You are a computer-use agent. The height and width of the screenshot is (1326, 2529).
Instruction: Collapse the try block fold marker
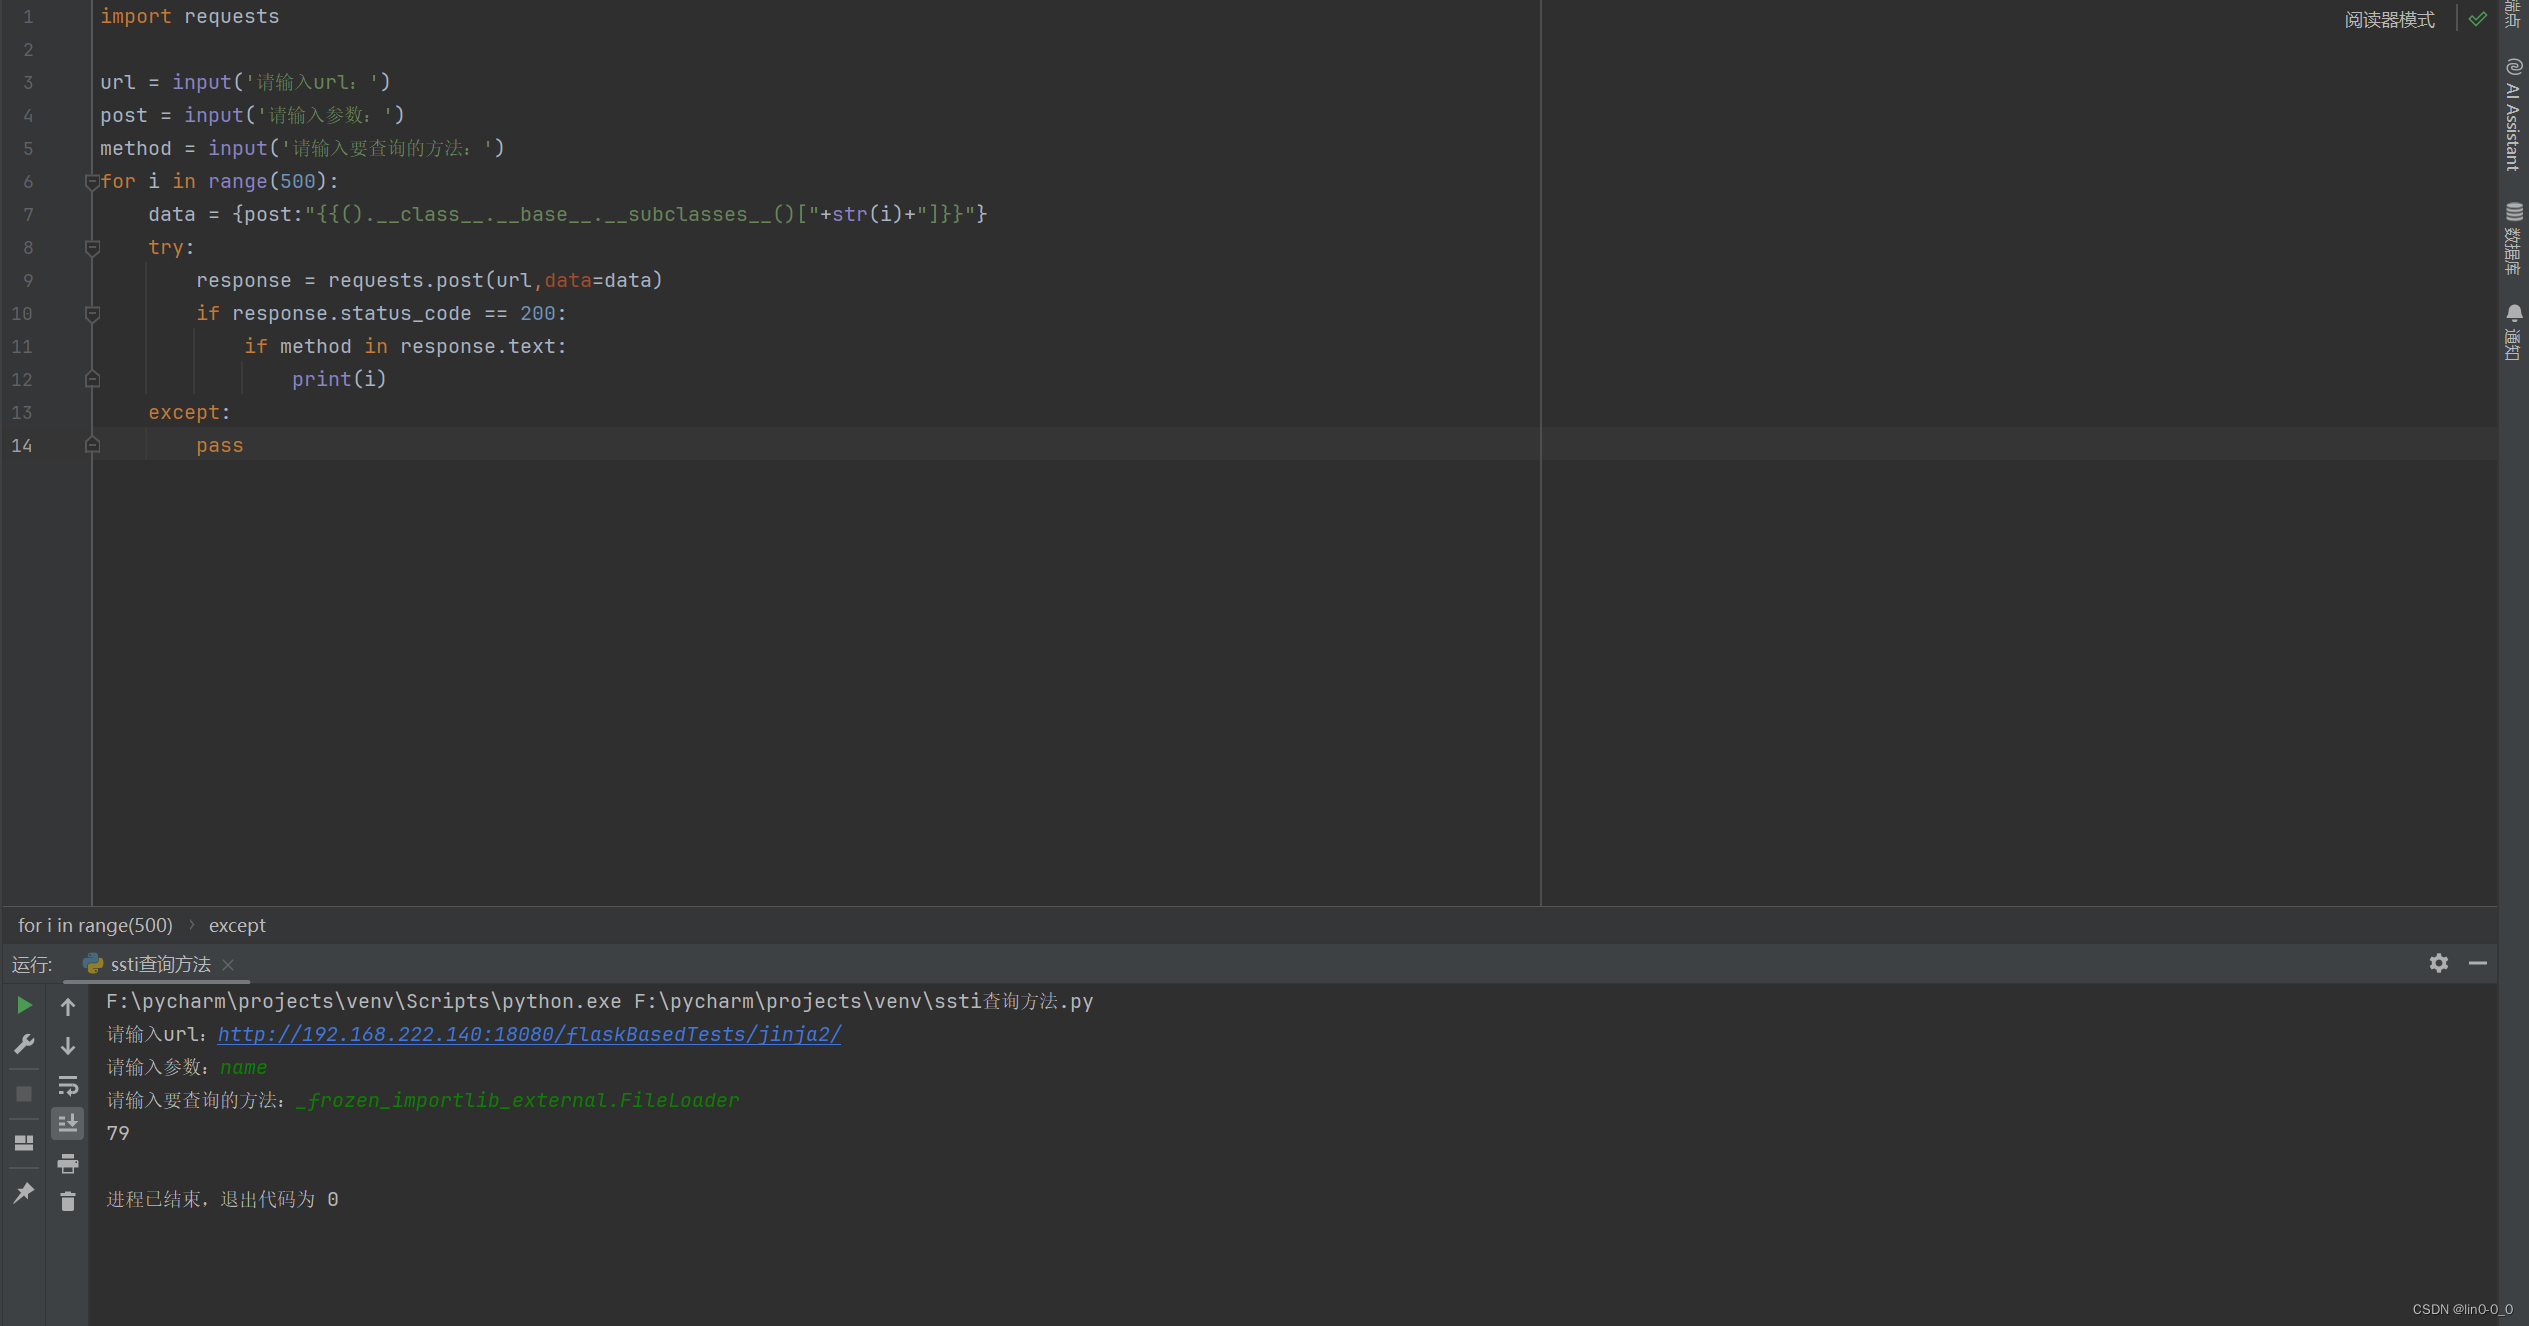[x=92, y=248]
